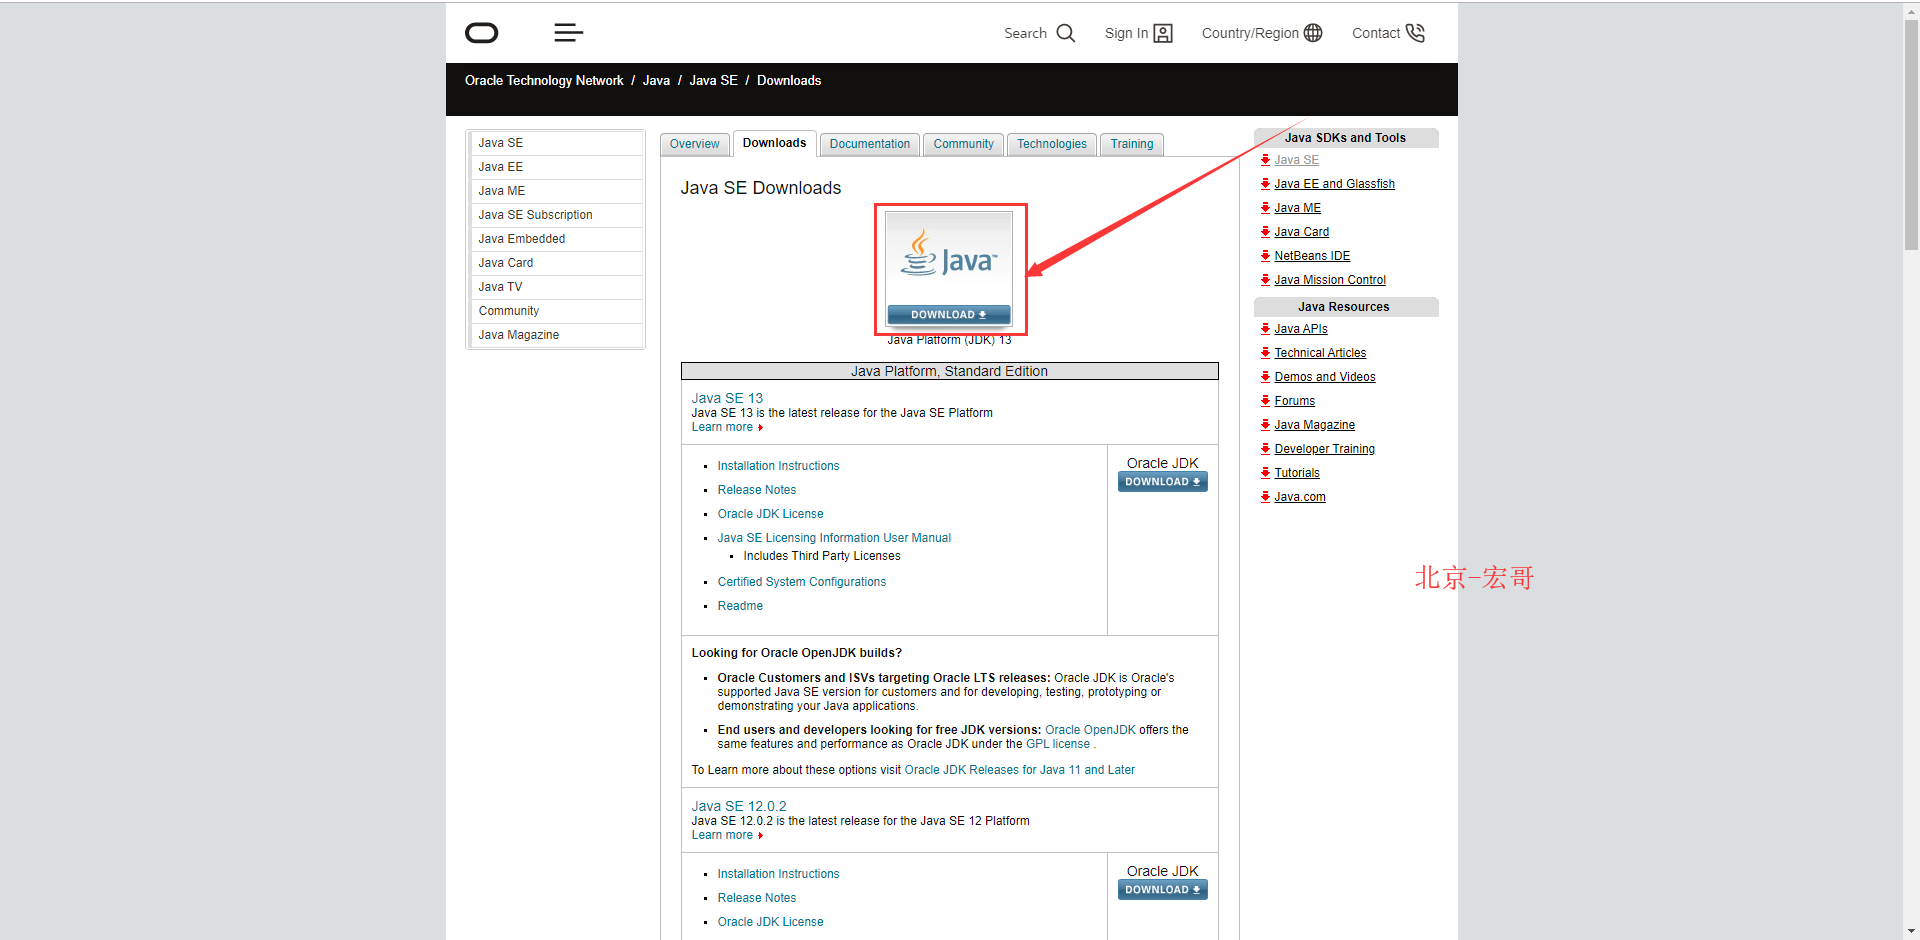Open Technical Articles link
The image size is (1920, 940).
pyautogui.click(x=1320, y=353)
